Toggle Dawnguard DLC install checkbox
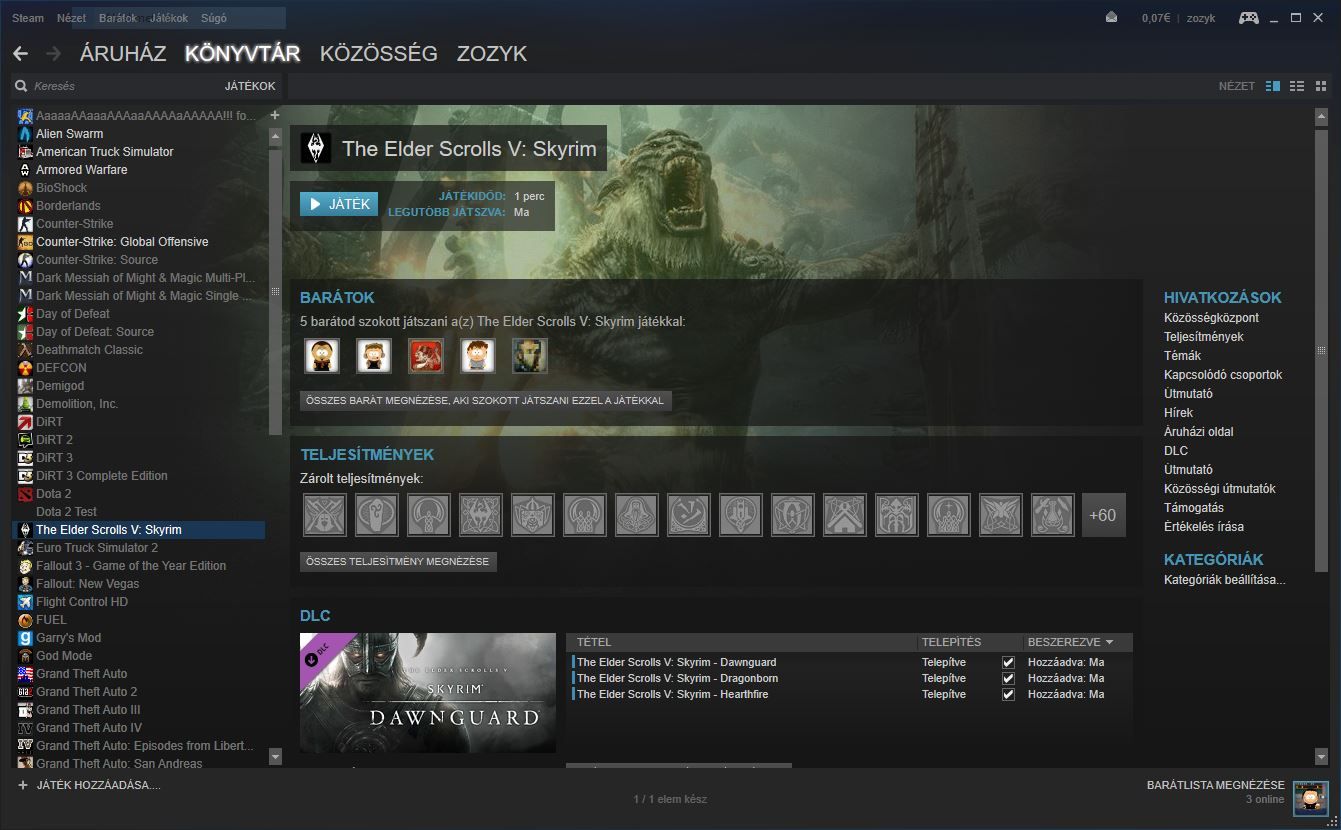1341x830 pixels. 1008,662
